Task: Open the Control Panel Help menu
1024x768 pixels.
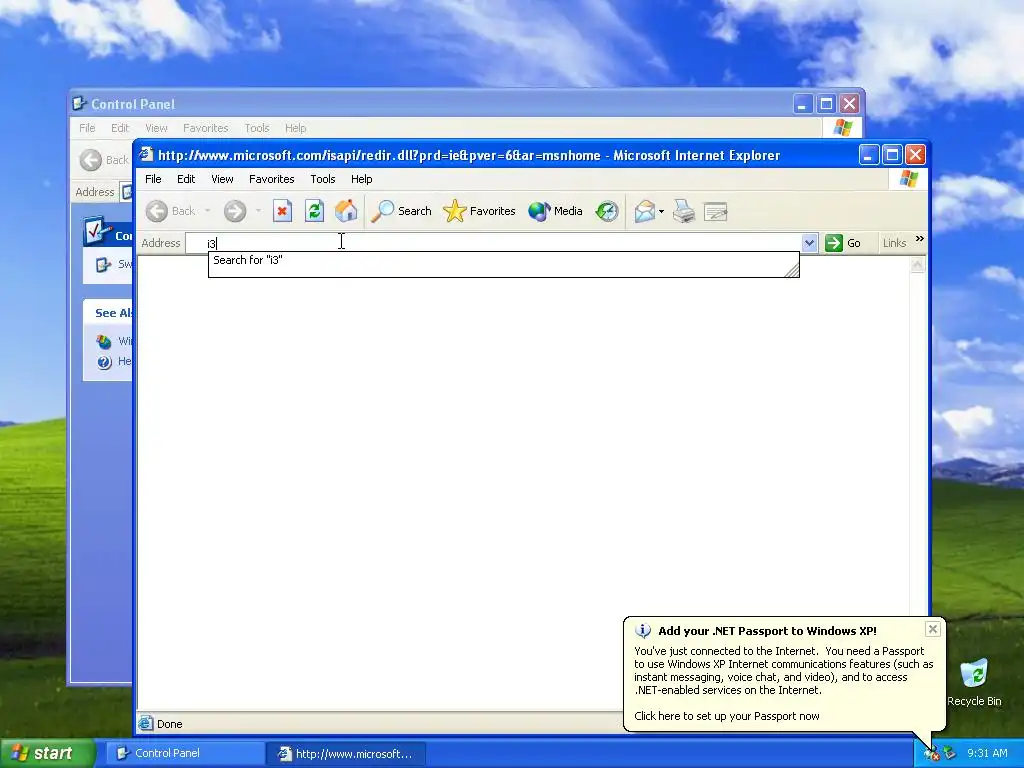Action: coord(295,128)
